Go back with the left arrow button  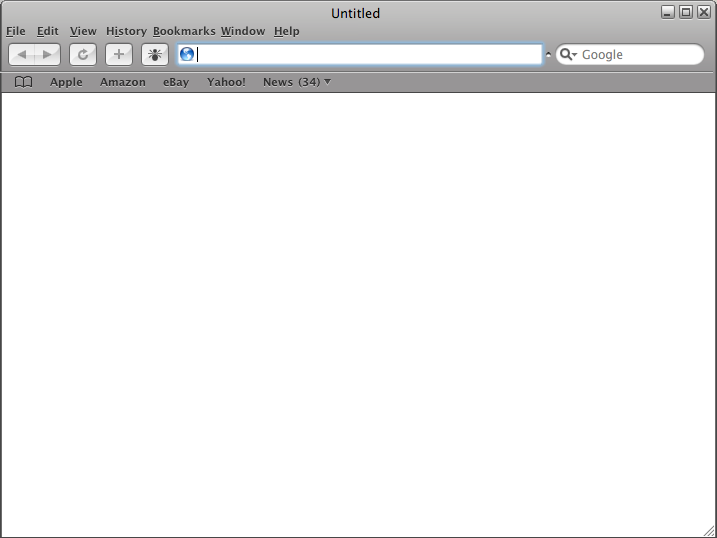(x=21, y=55)
